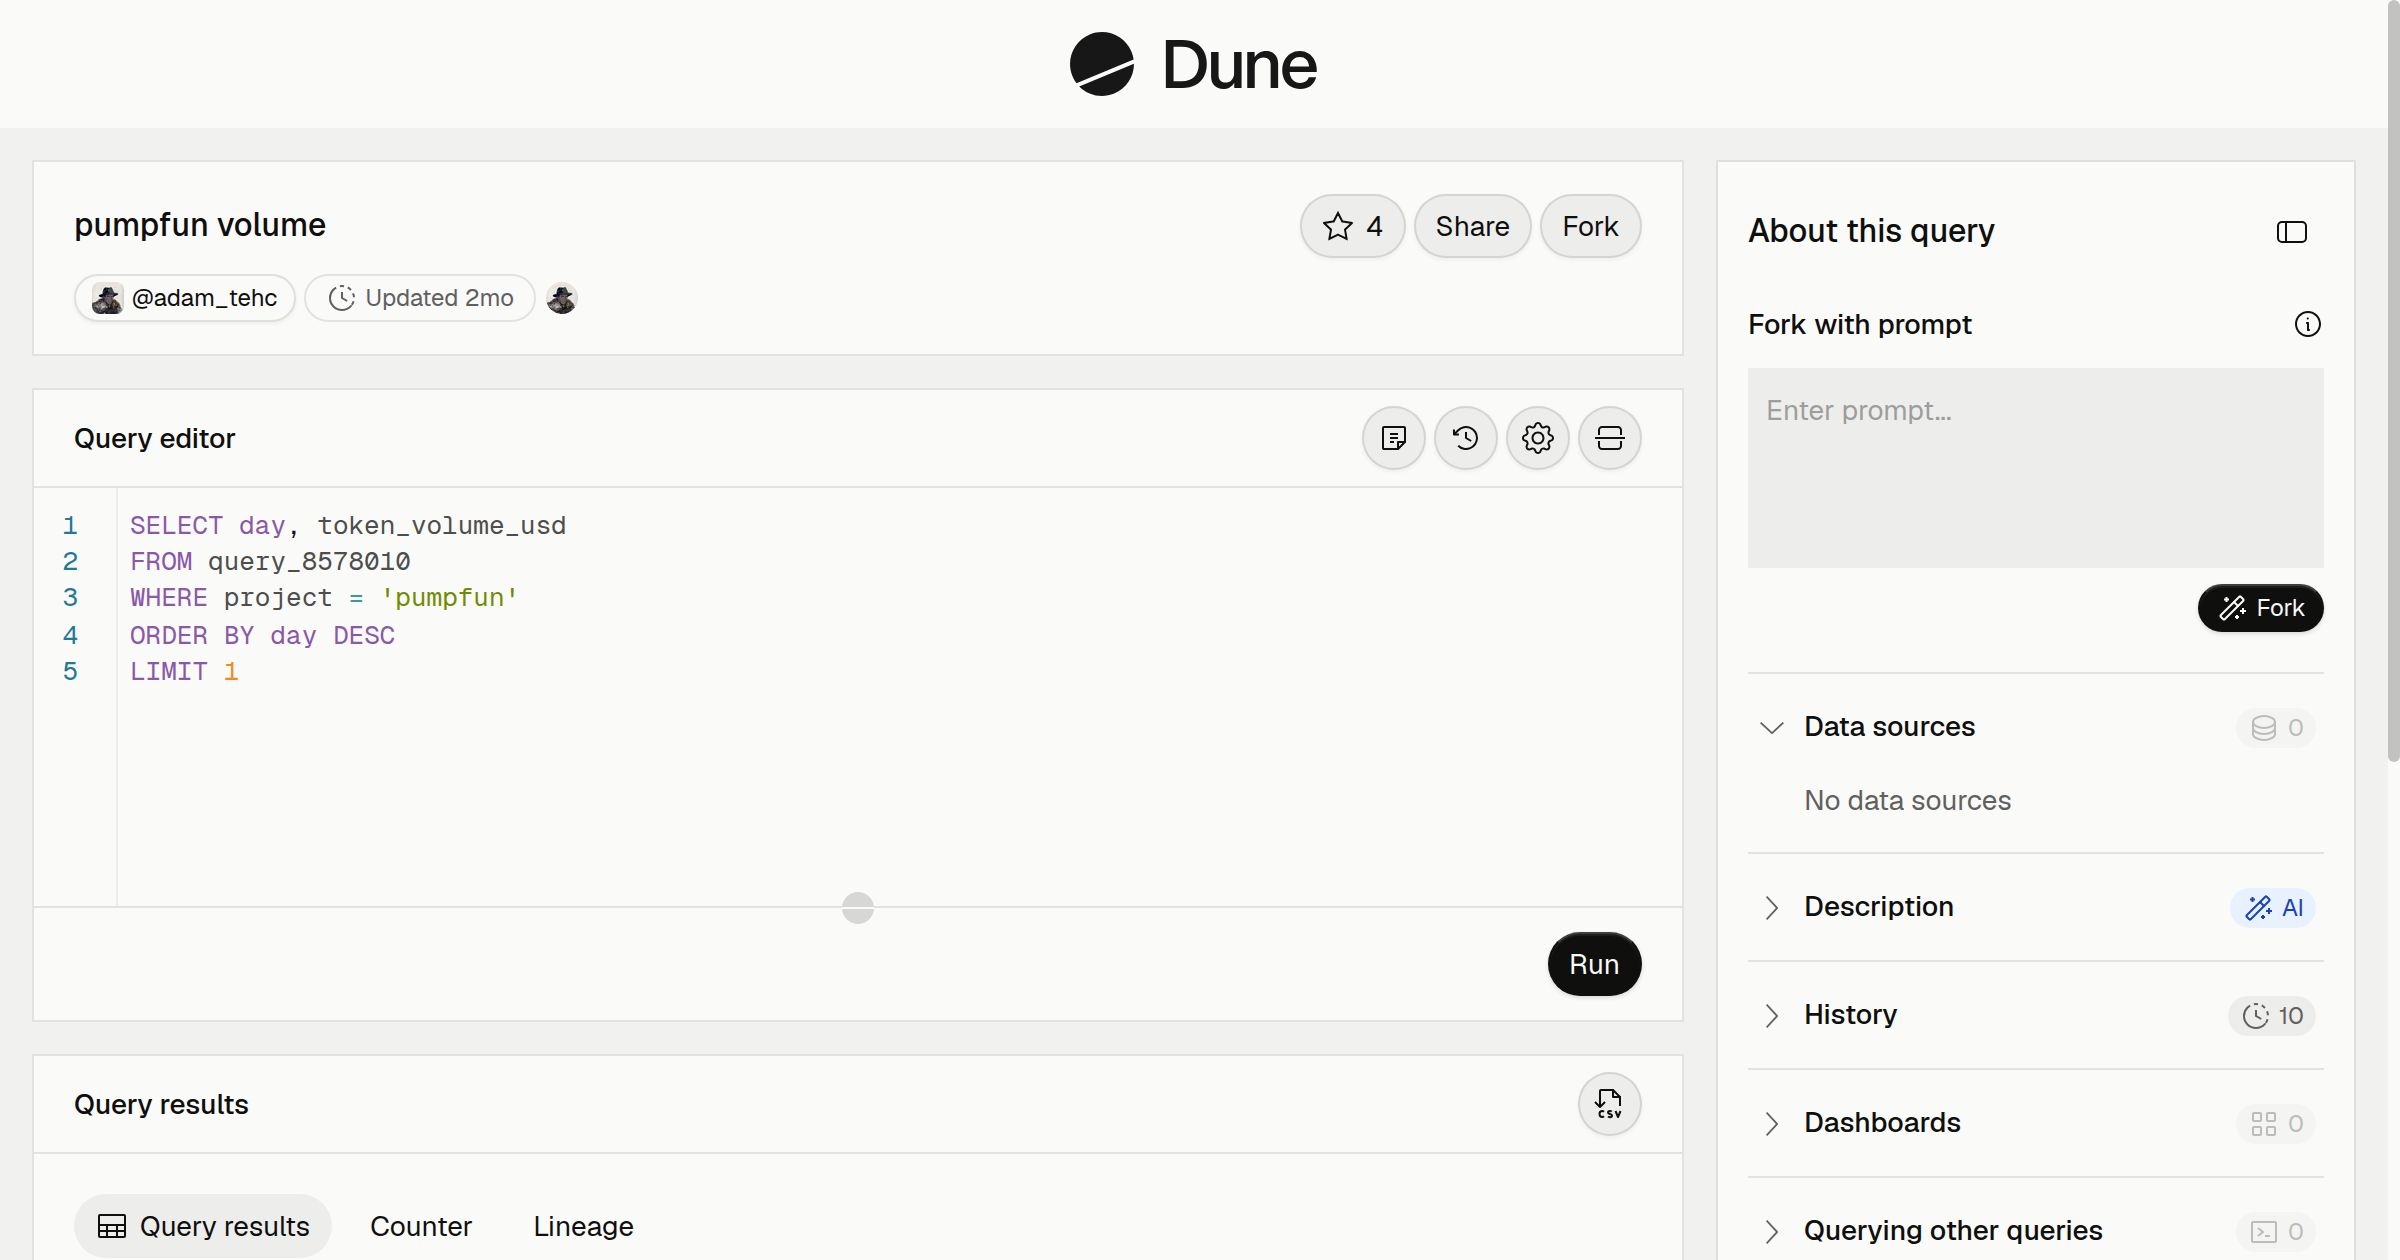2400x1260 pixels.
Task: Click the Dune logo
Action: click(1193, 64)
